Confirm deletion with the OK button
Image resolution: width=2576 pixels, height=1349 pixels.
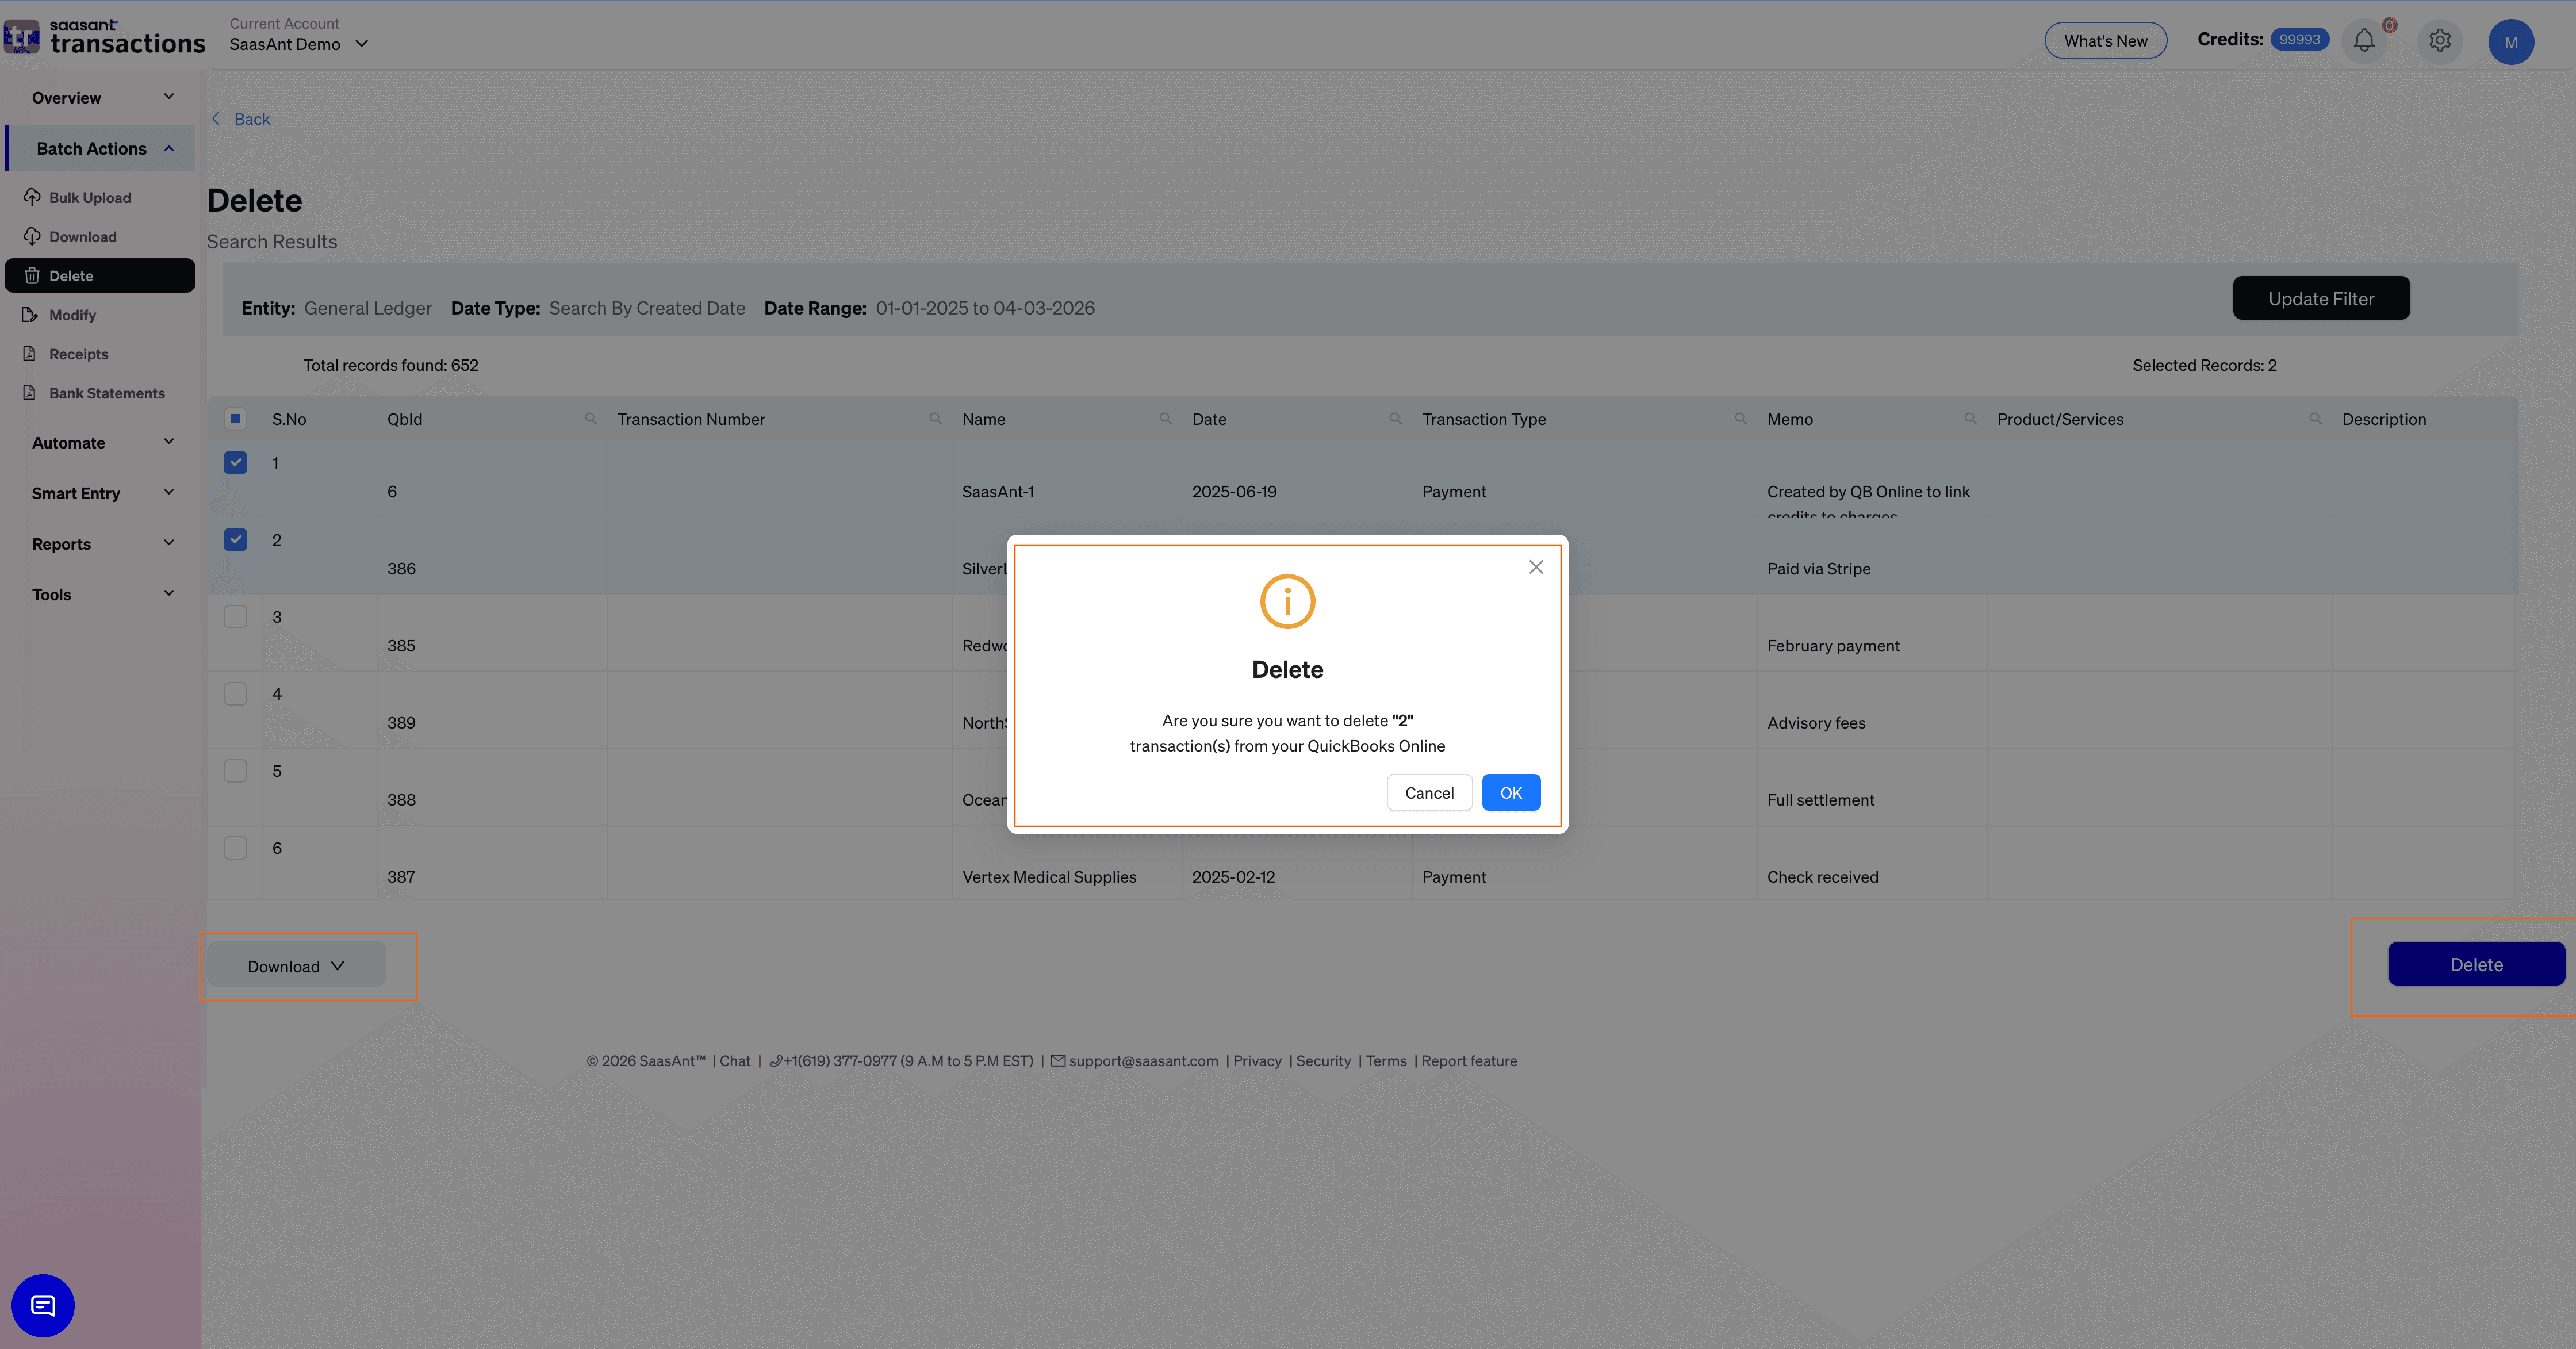(x=1511, y=792)
